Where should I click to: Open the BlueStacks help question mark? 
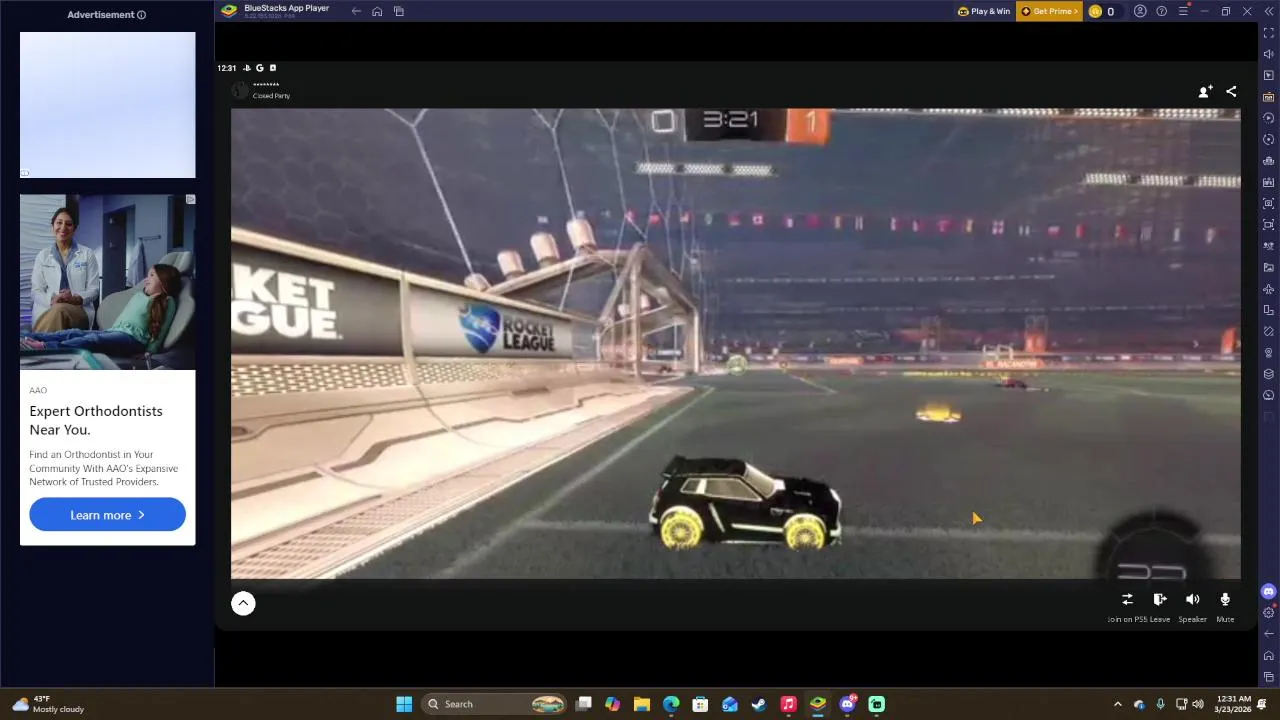point(1161,11)
